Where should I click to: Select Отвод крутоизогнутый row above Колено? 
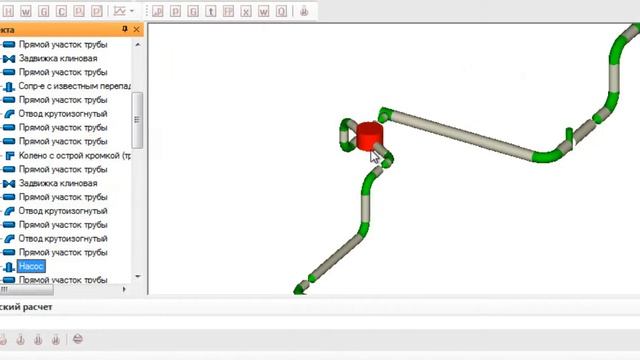point(63,114)
